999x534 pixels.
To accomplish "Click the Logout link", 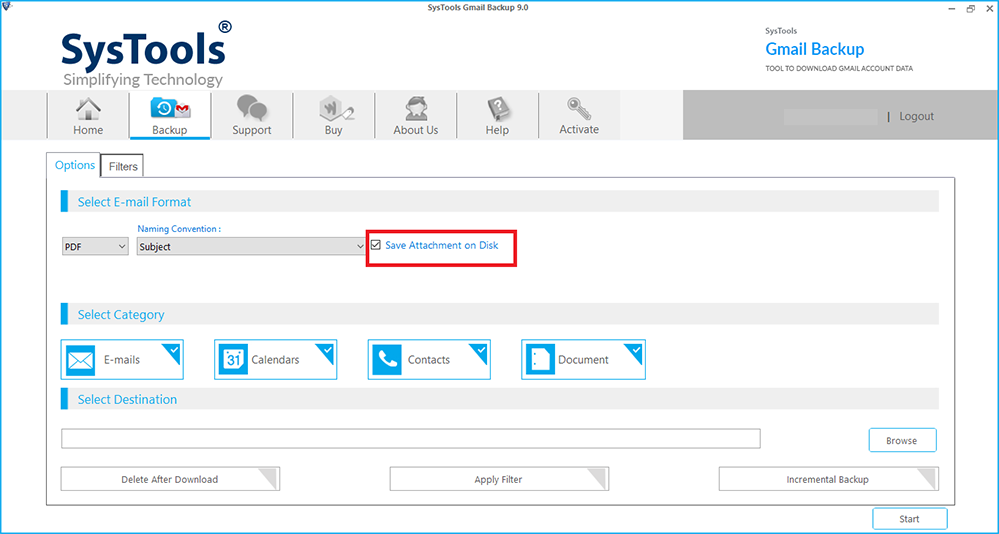I will point(916,116).
